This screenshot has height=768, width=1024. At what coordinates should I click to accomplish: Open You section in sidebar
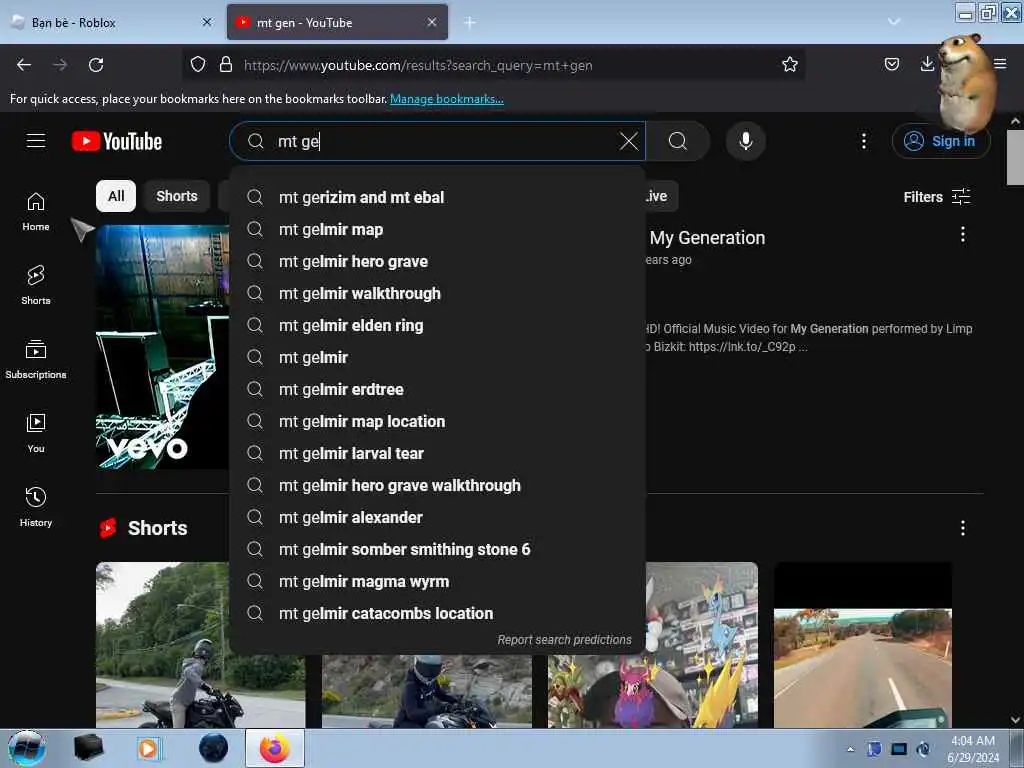(36, 433)
